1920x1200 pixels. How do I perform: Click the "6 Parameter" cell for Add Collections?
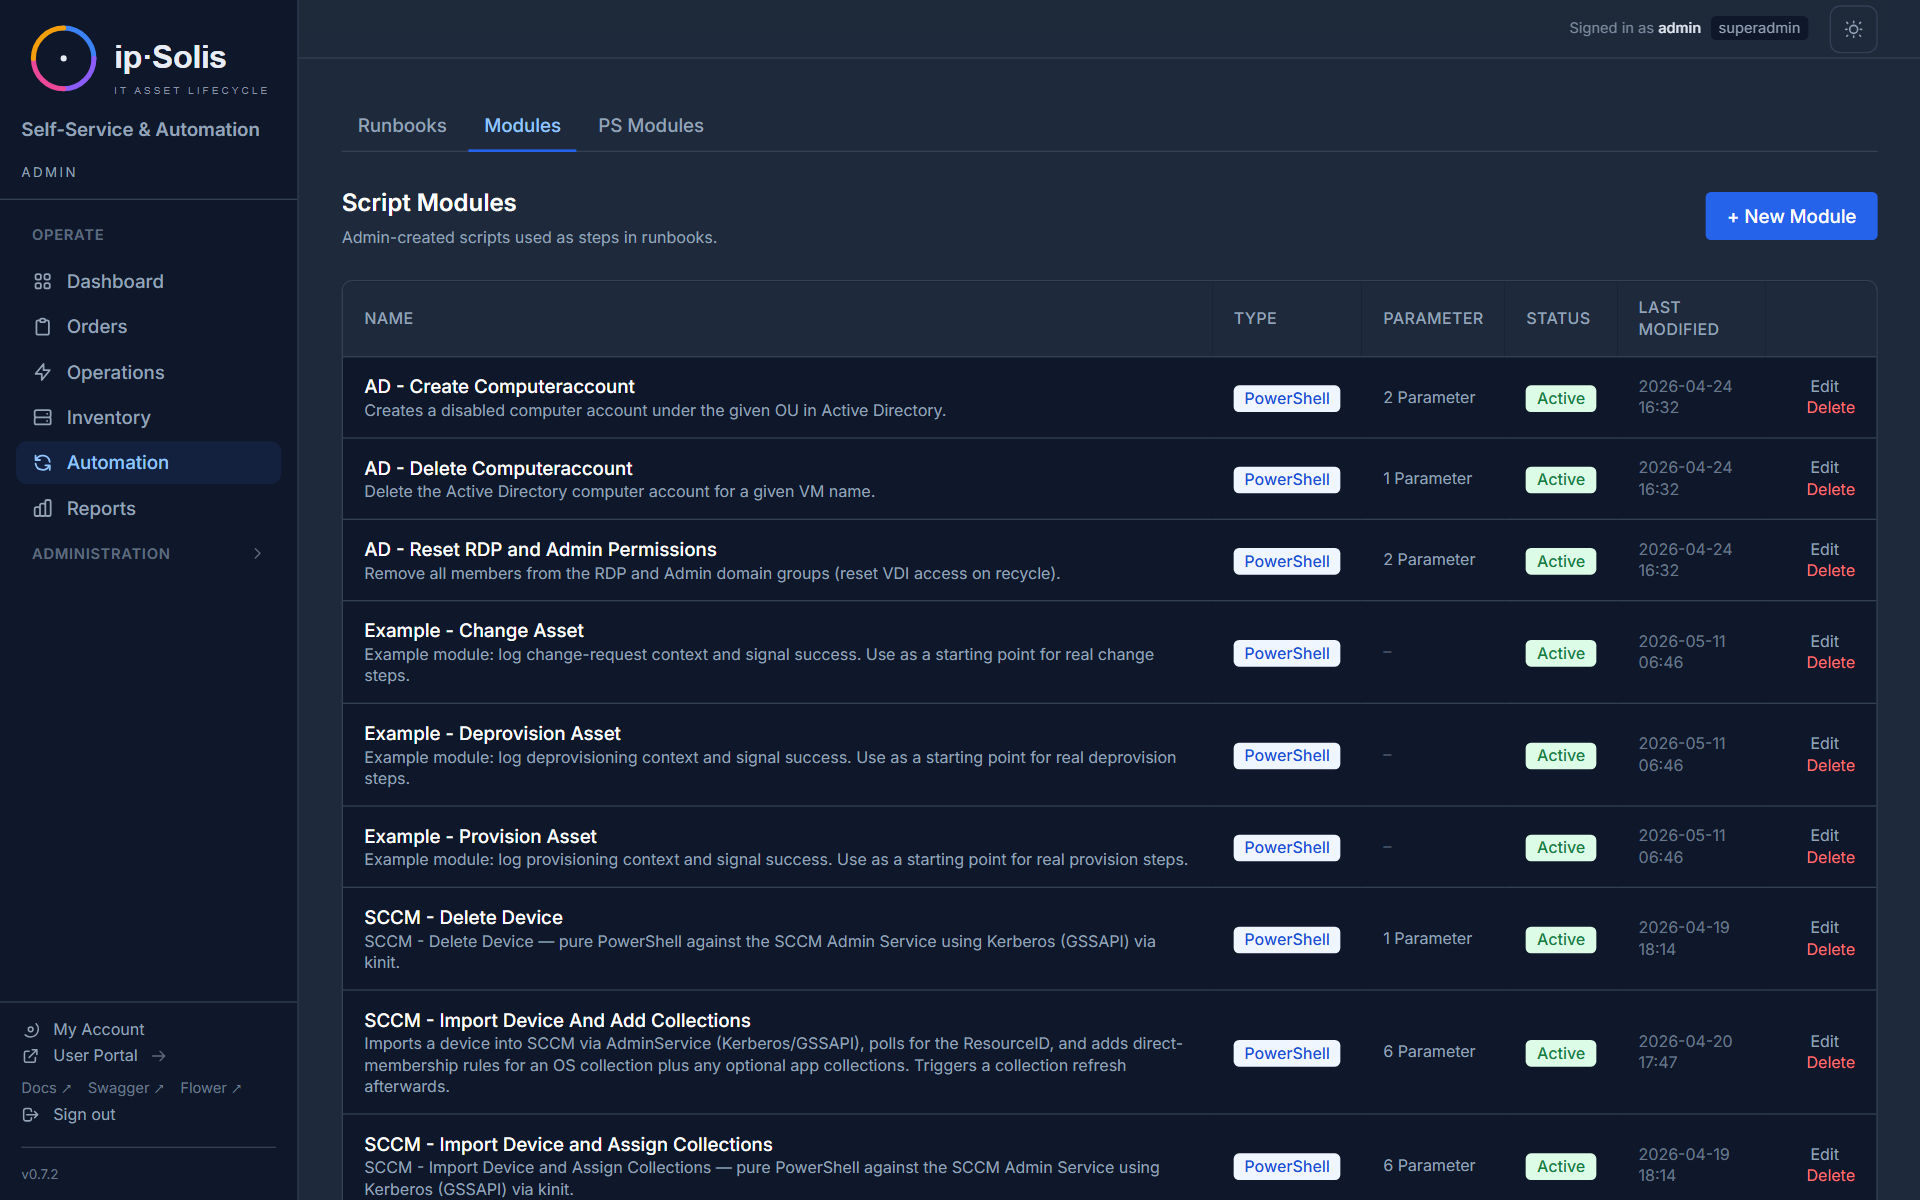click(1429, 1052)
